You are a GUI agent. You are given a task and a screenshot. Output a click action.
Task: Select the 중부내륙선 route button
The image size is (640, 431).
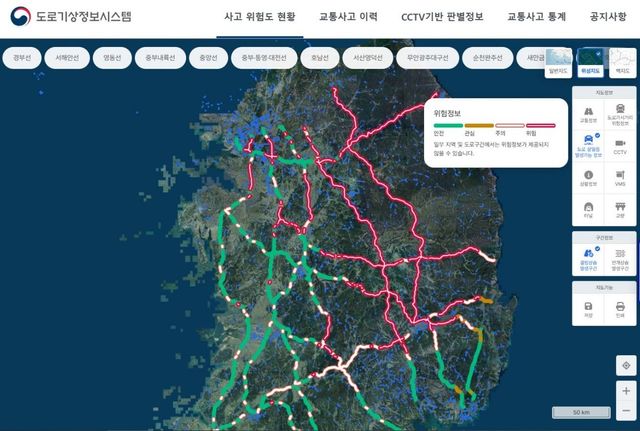point(160,58)
